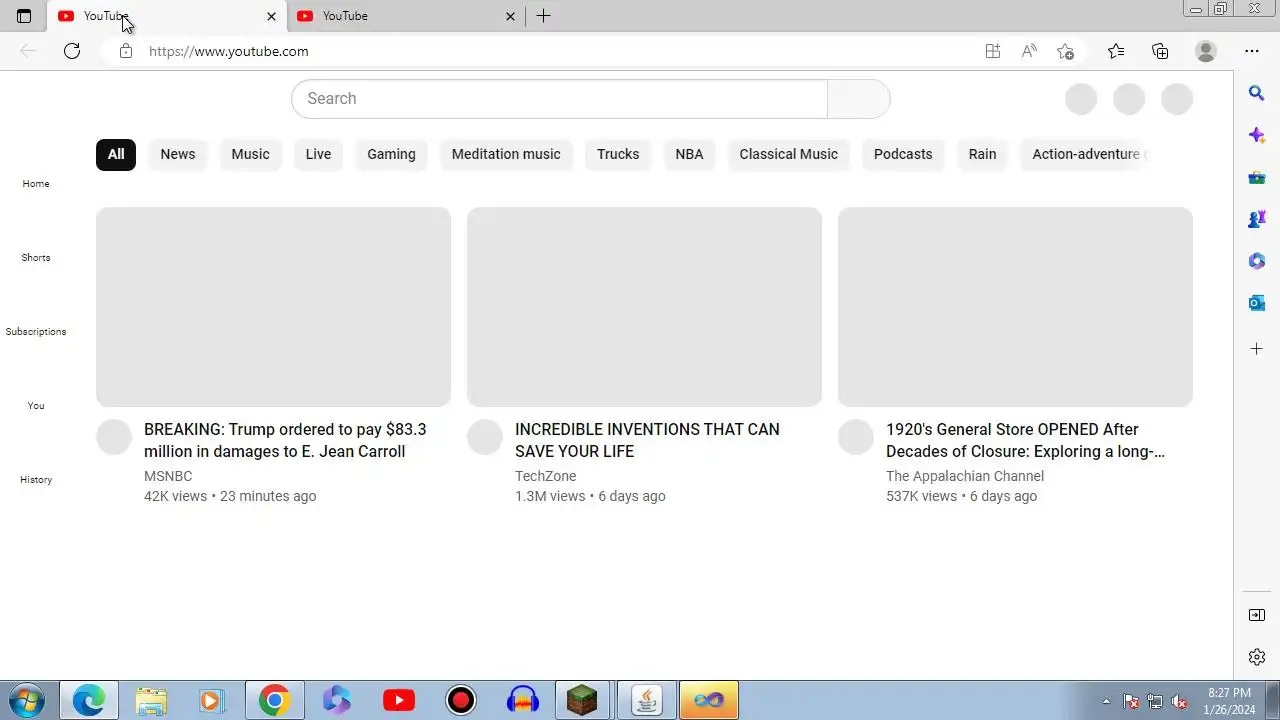Open Subscriptions in YouTube sidebar
Screen dimensions: 1280x720
click(x=36, y=332)
